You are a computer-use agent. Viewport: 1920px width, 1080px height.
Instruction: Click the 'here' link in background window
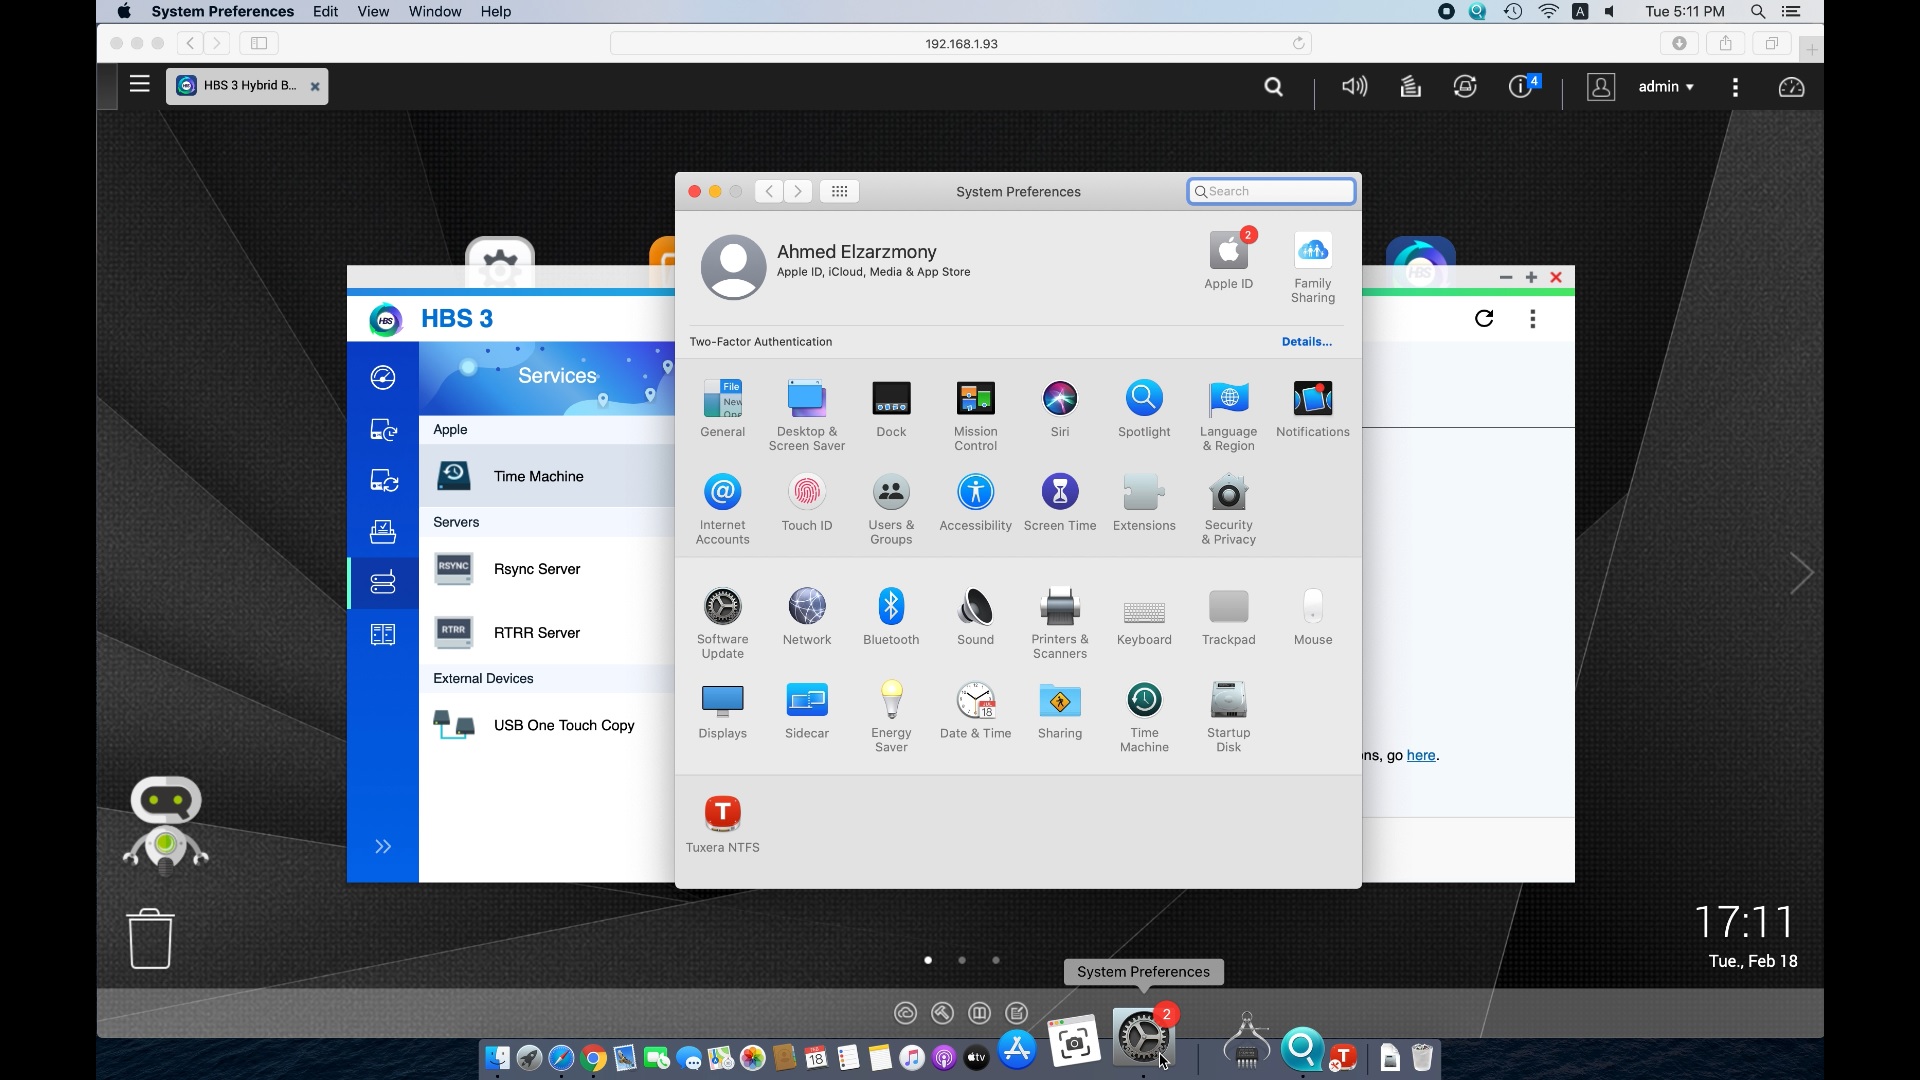[x=1421, y=756]
